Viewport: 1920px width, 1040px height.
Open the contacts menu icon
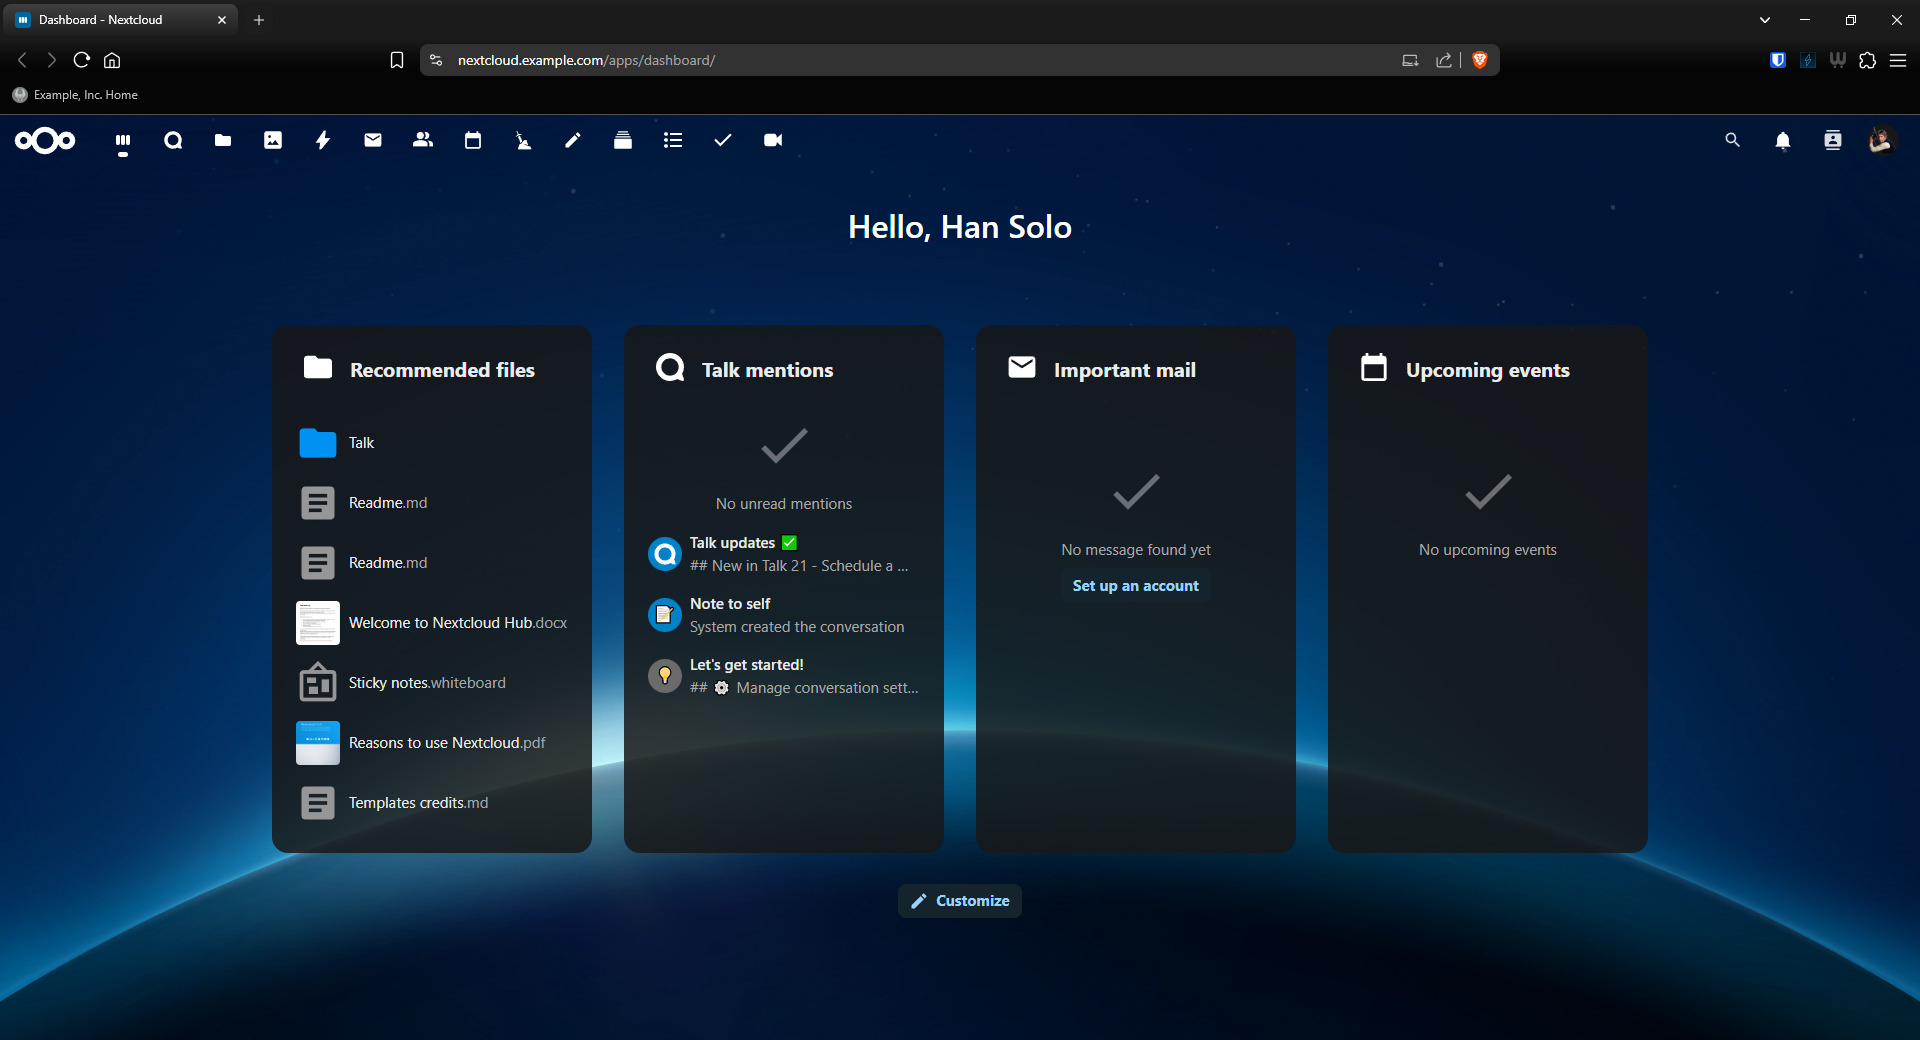(x=1833, y=141)
